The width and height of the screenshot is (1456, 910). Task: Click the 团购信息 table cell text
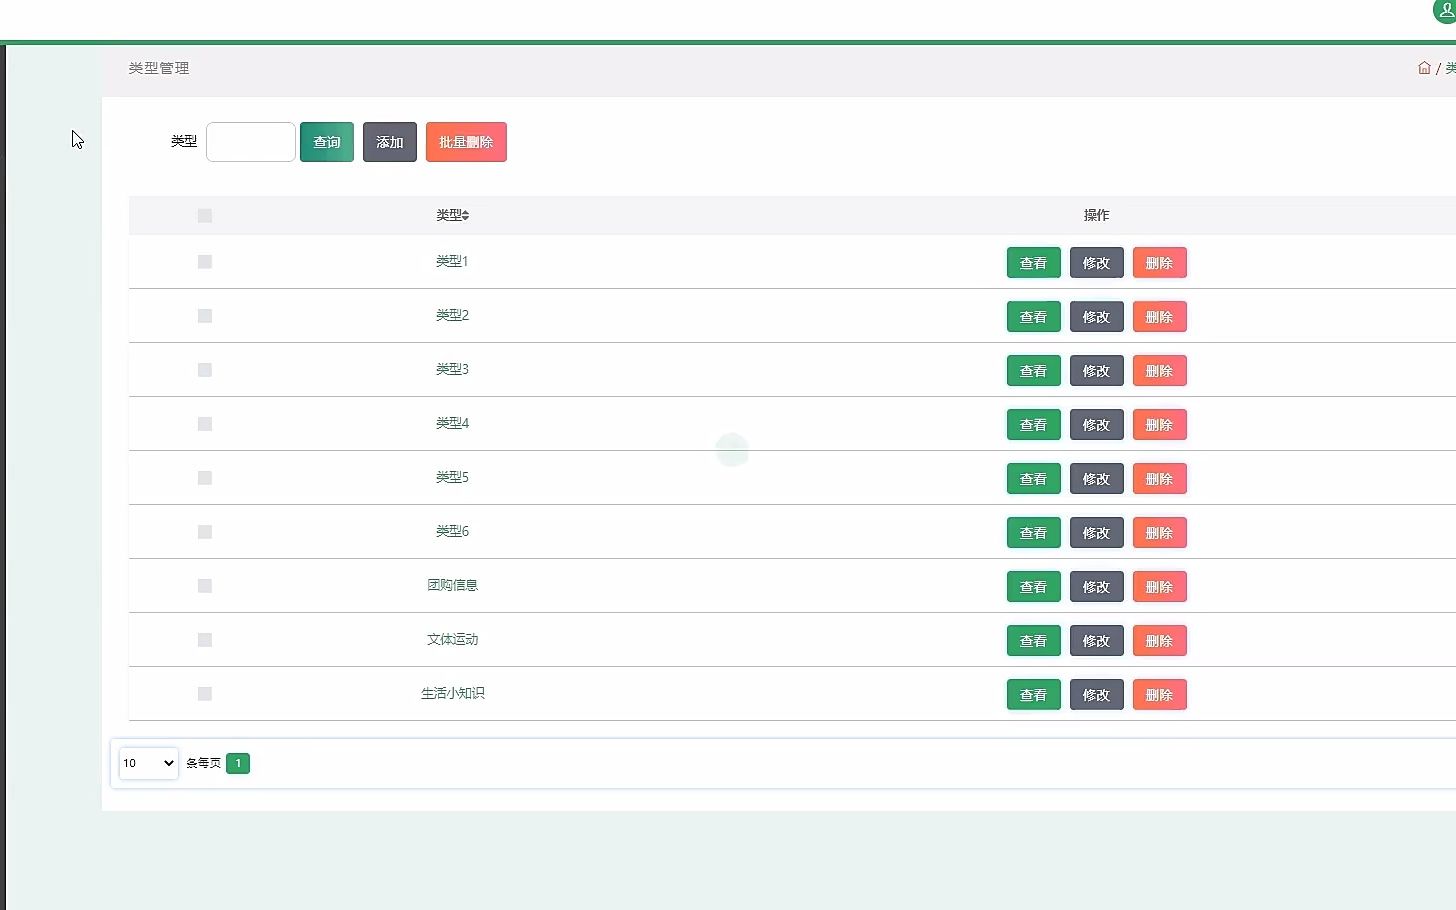tap(452, 585)
